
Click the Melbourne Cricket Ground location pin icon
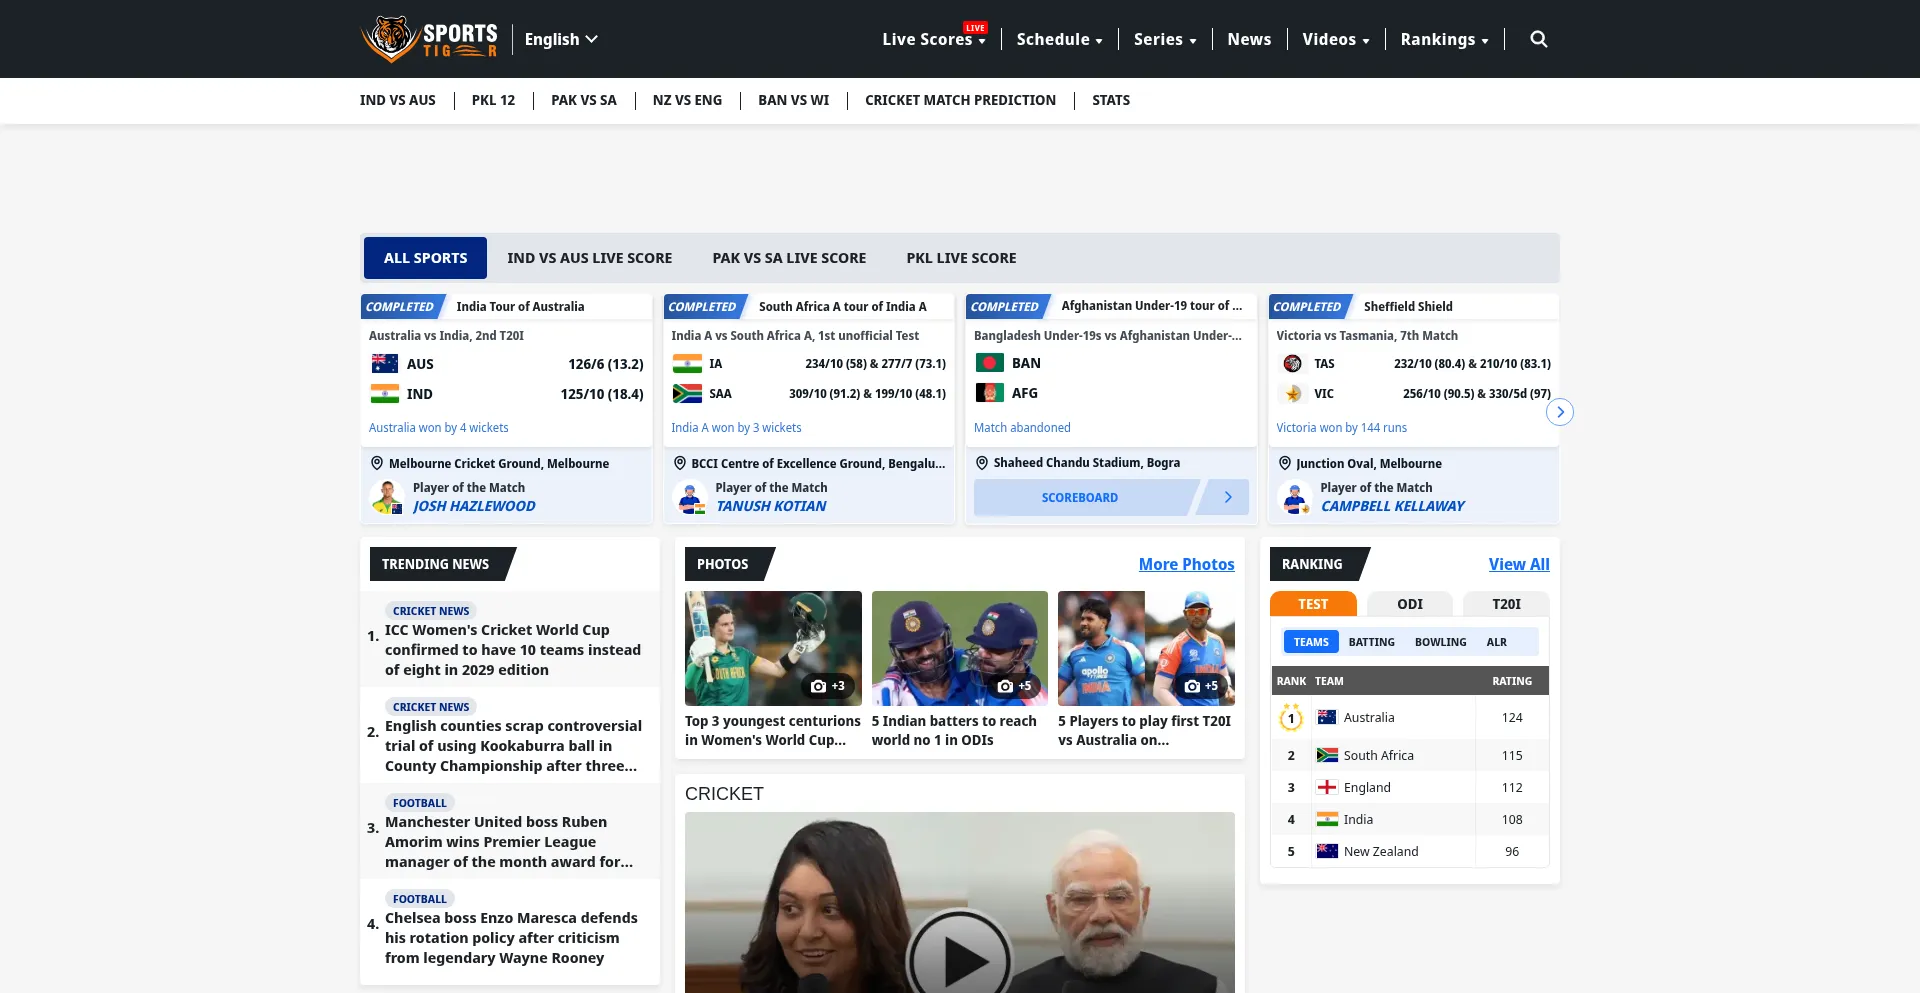point(377,463)
